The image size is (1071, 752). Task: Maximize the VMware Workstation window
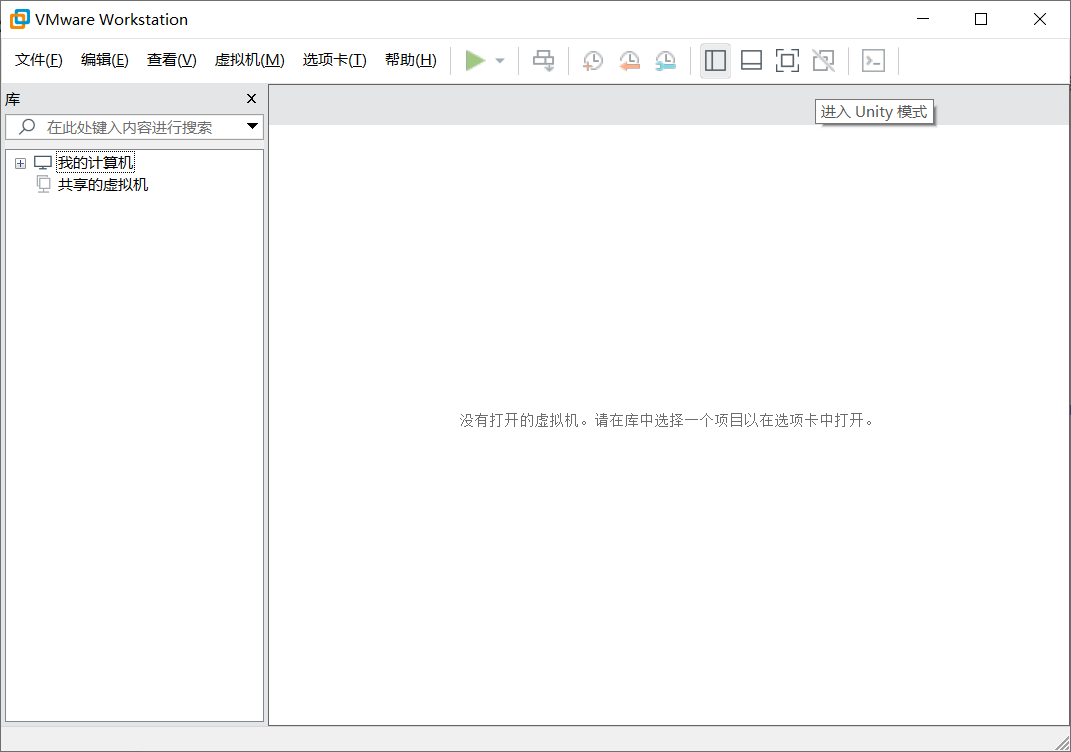(981, 19)
